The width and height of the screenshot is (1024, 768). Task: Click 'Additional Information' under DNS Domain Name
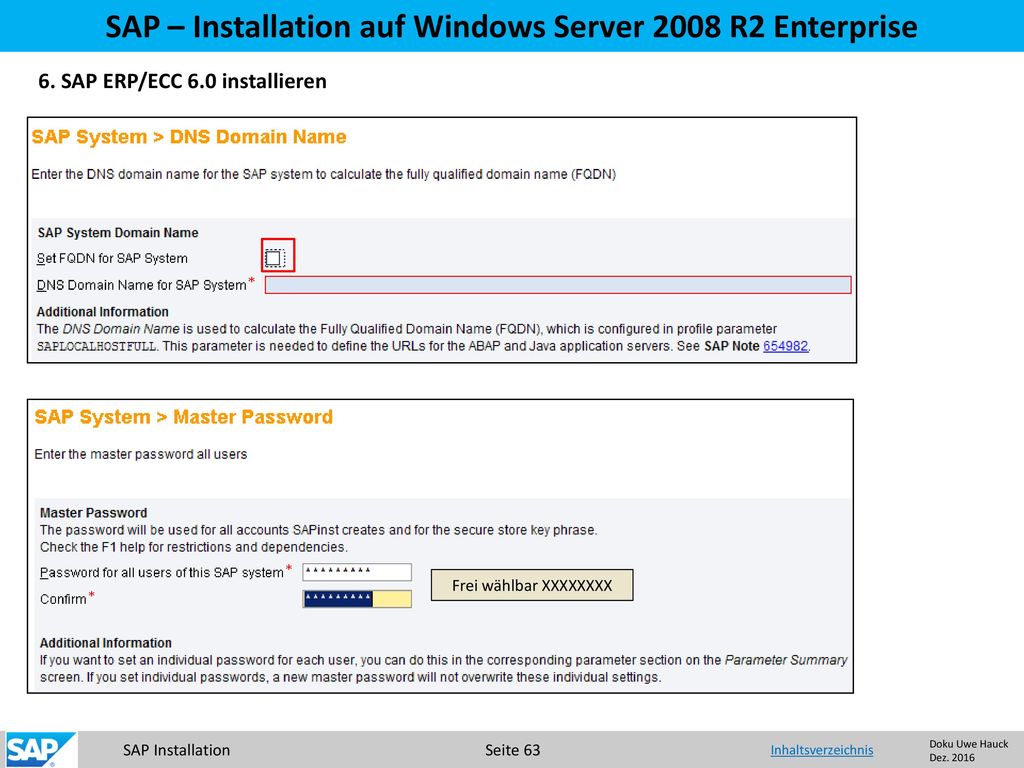click(x=103, y=312)
